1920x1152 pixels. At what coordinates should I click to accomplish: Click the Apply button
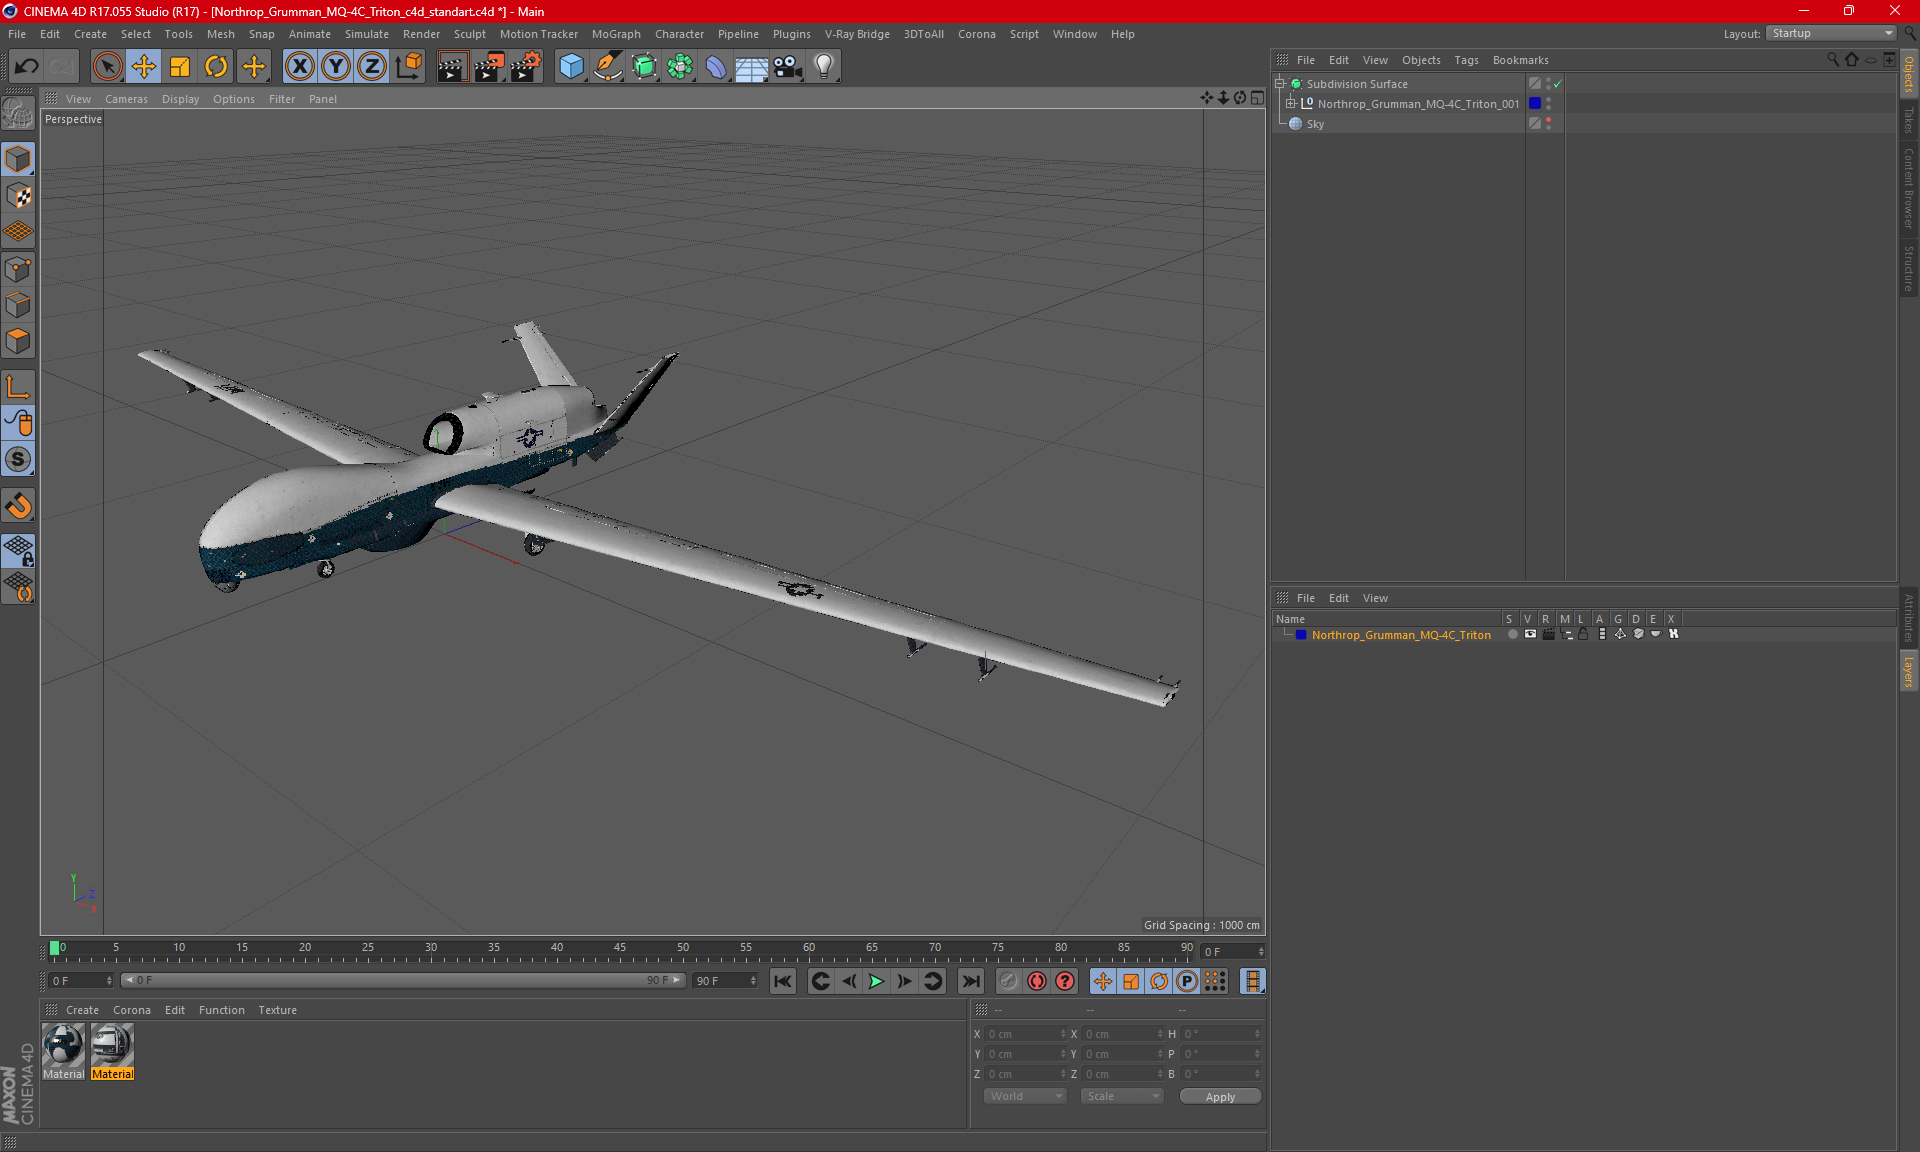[1220, 1097]
